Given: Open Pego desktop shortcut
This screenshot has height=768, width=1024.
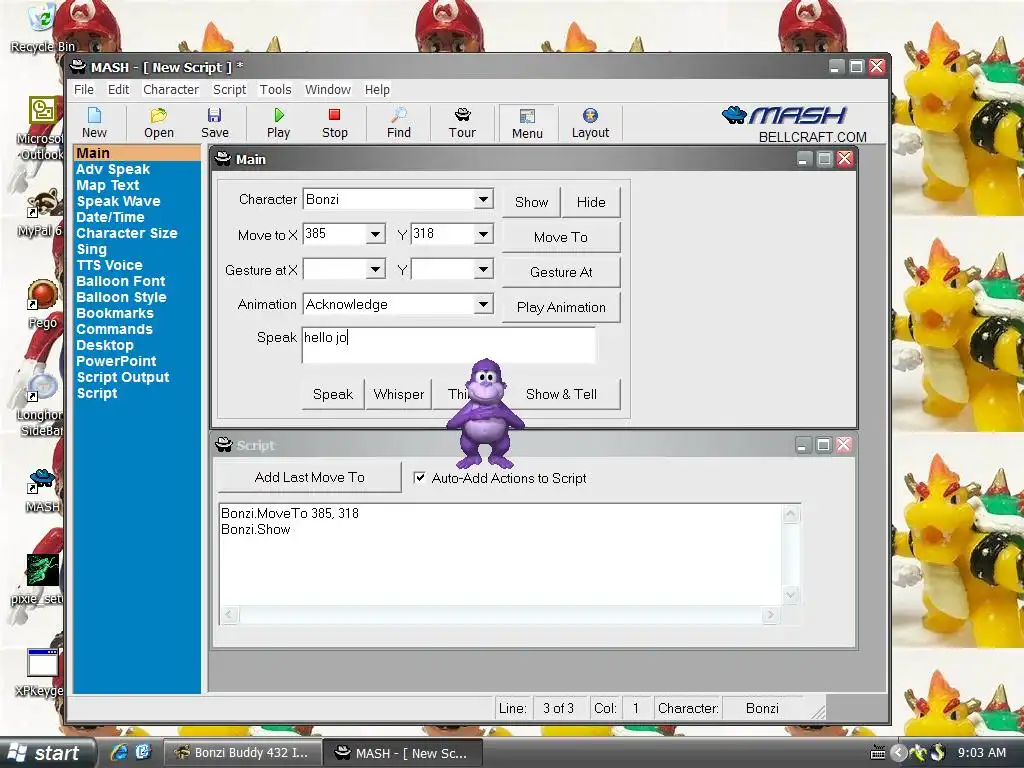Looking at the screenshot, I should pos(42,304).
